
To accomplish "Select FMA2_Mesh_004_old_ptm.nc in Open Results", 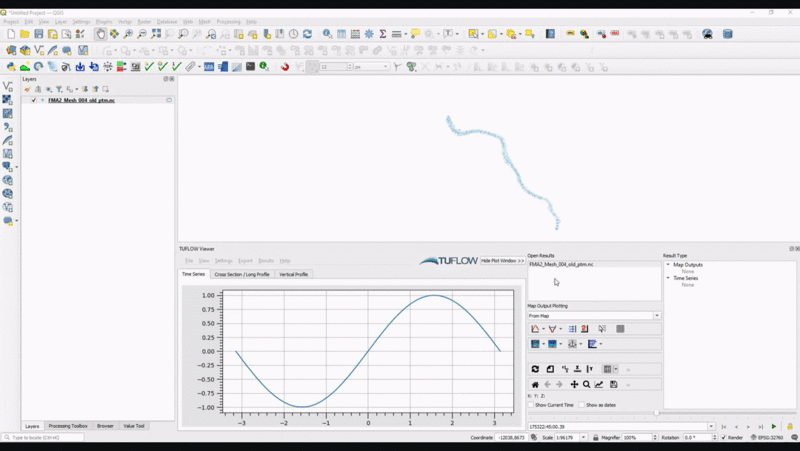I will click(x=562, y=264).
